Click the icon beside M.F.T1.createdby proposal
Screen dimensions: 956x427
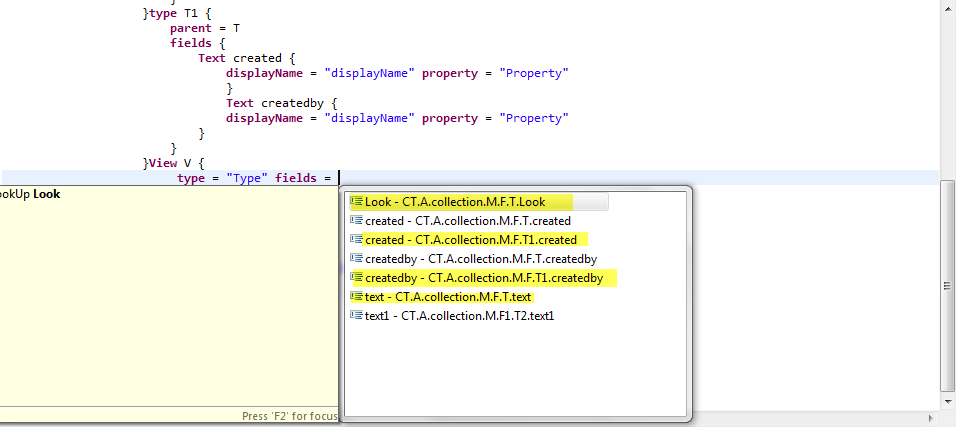(x=359, y=278)
